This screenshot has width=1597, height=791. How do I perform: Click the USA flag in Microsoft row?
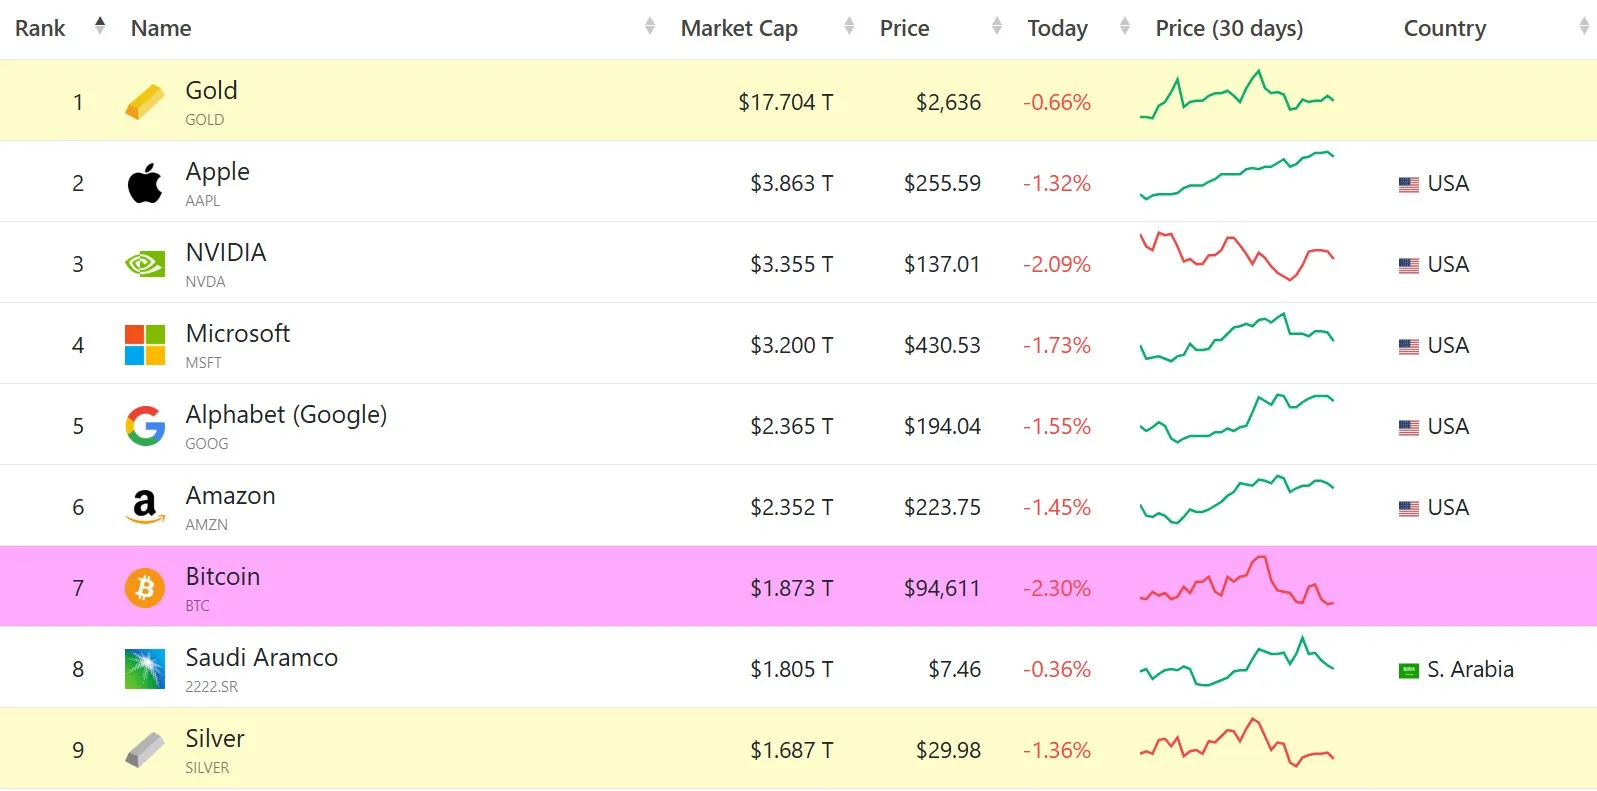tap(1409, 347)
